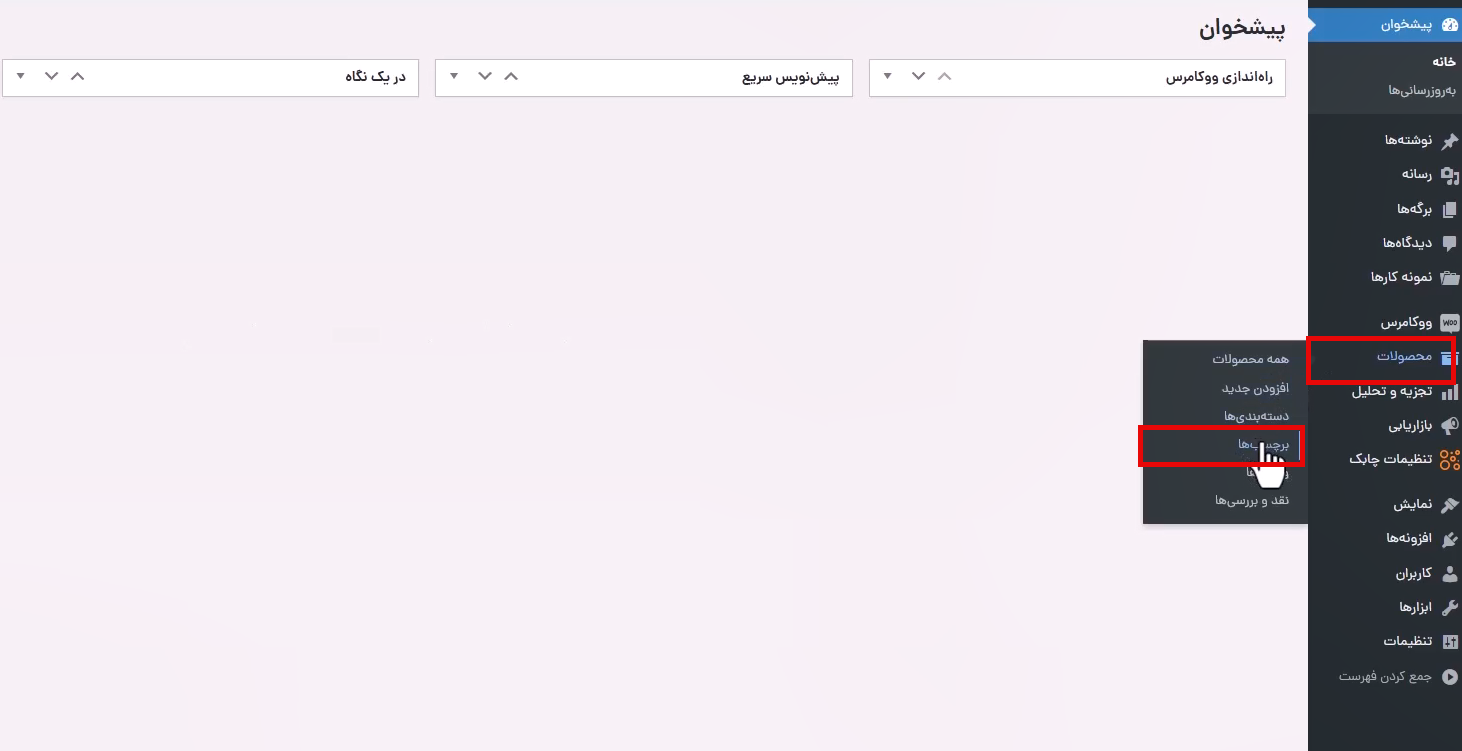Click the user icon for کاربران
The width and height of the screenshot is (1462, 751).
pyautogui.click(x=1449, y=574)
